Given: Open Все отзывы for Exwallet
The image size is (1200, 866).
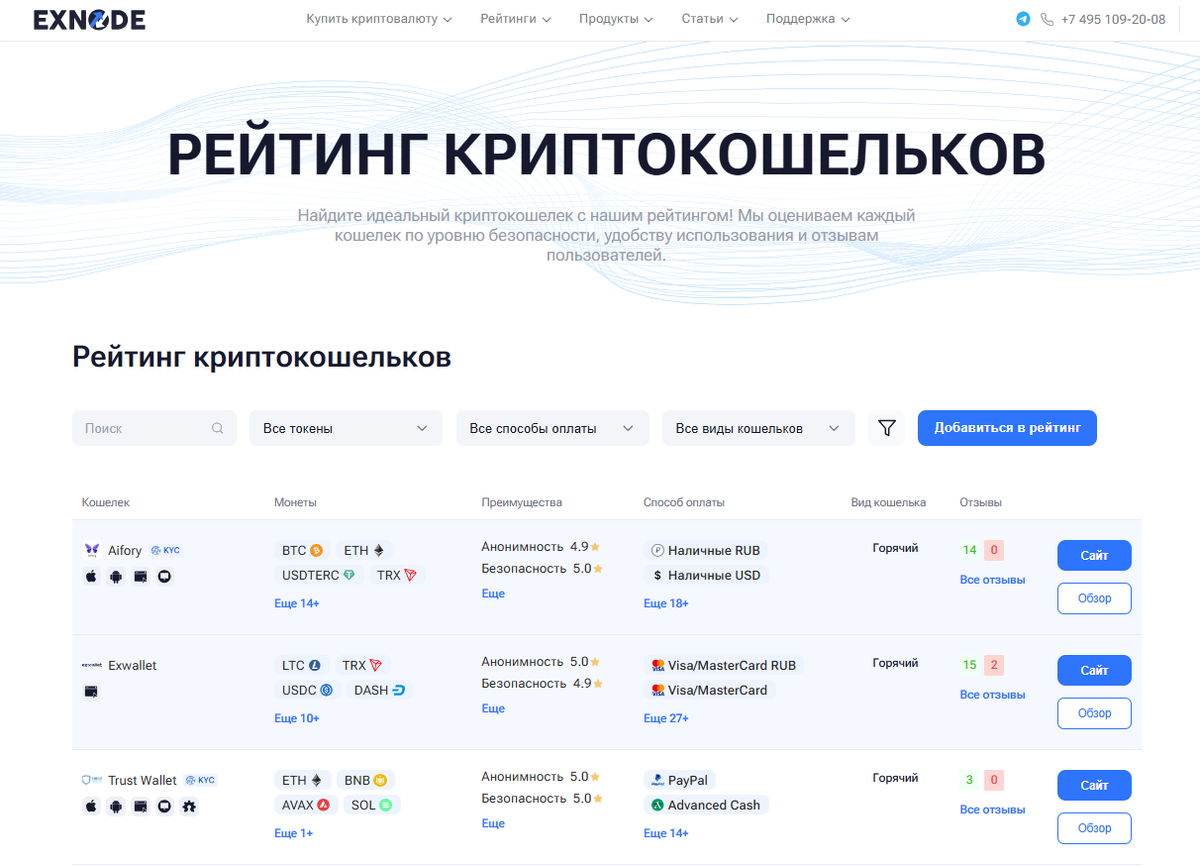Looking at the screenshot, I should (x=992, y=694).
